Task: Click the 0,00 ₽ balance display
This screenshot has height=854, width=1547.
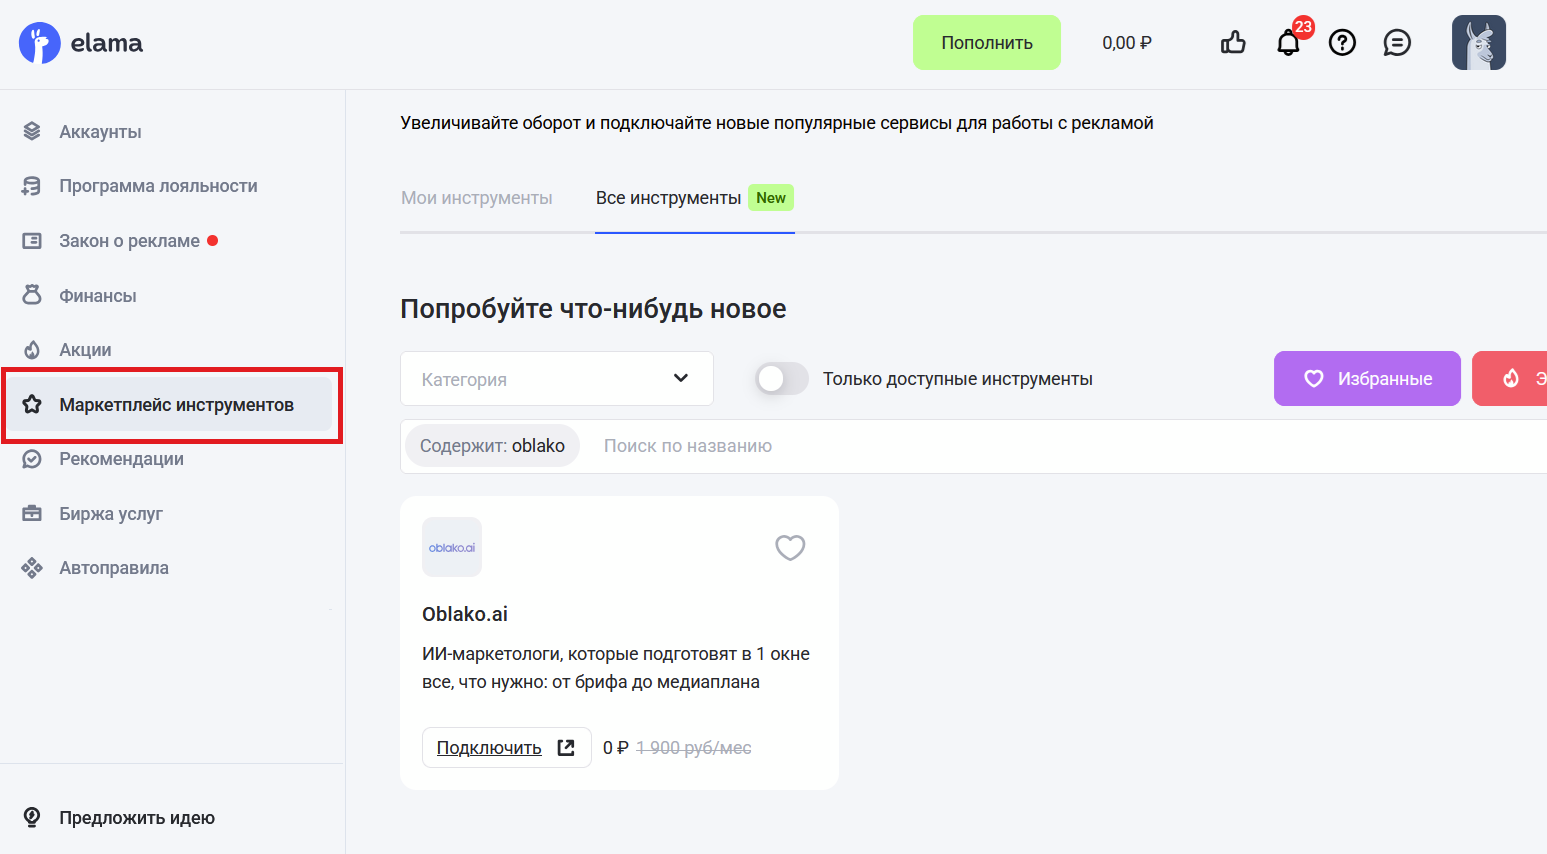Action: (1126, 43)
